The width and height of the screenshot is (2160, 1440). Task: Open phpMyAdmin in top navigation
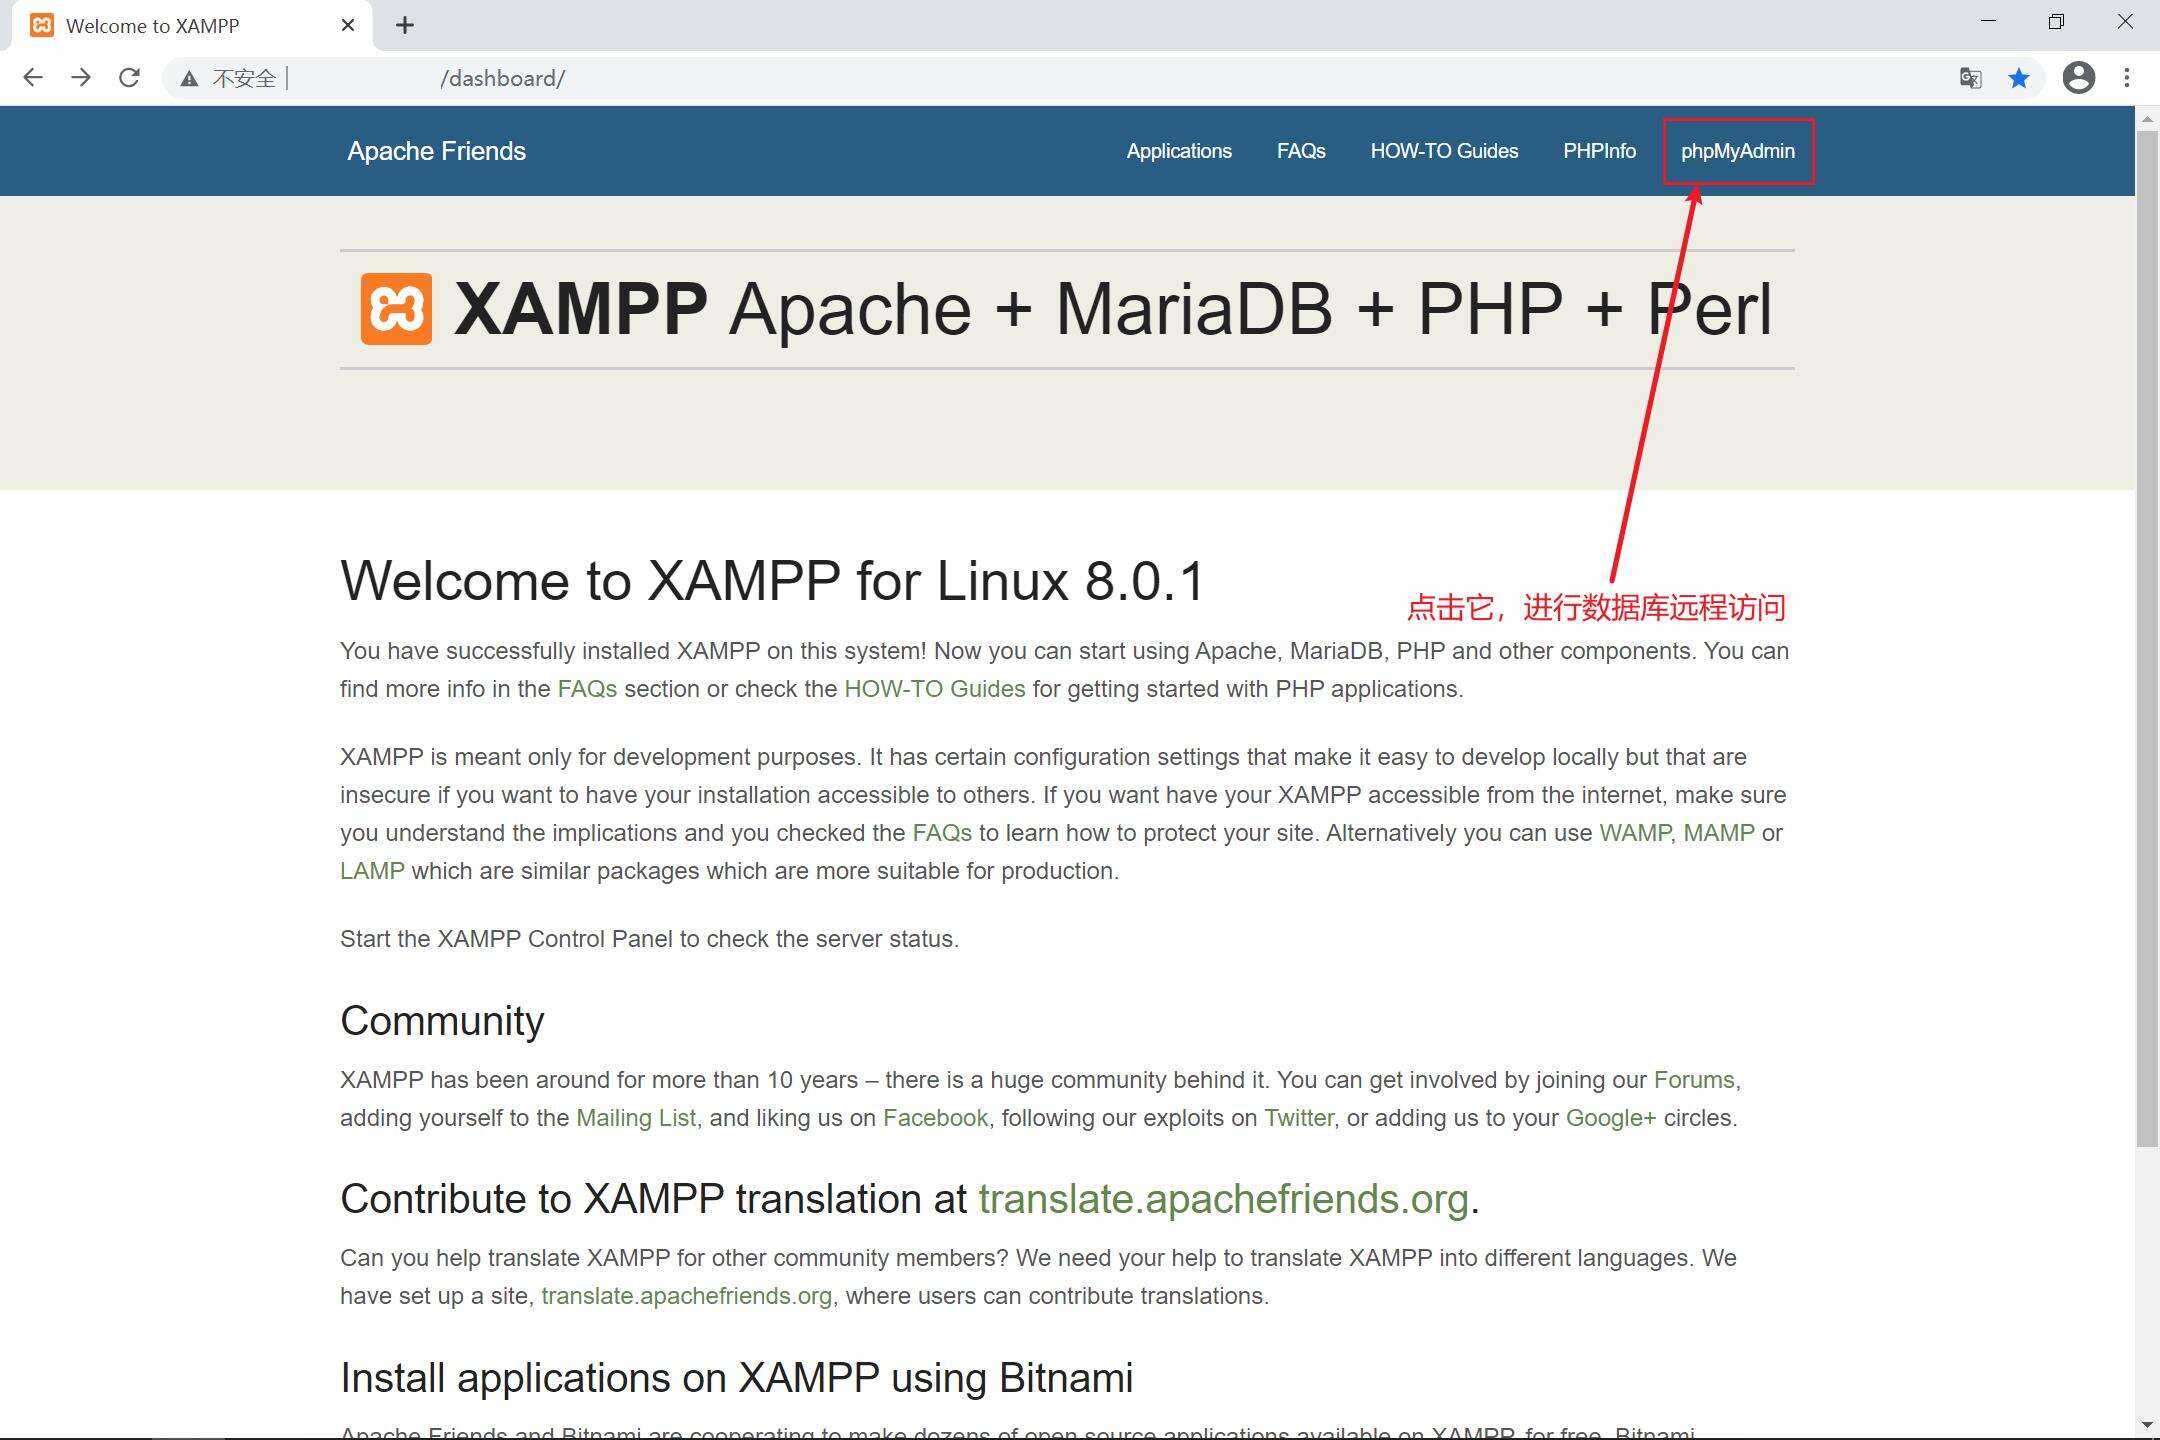pyautogui.click(x=1738, y=151)
